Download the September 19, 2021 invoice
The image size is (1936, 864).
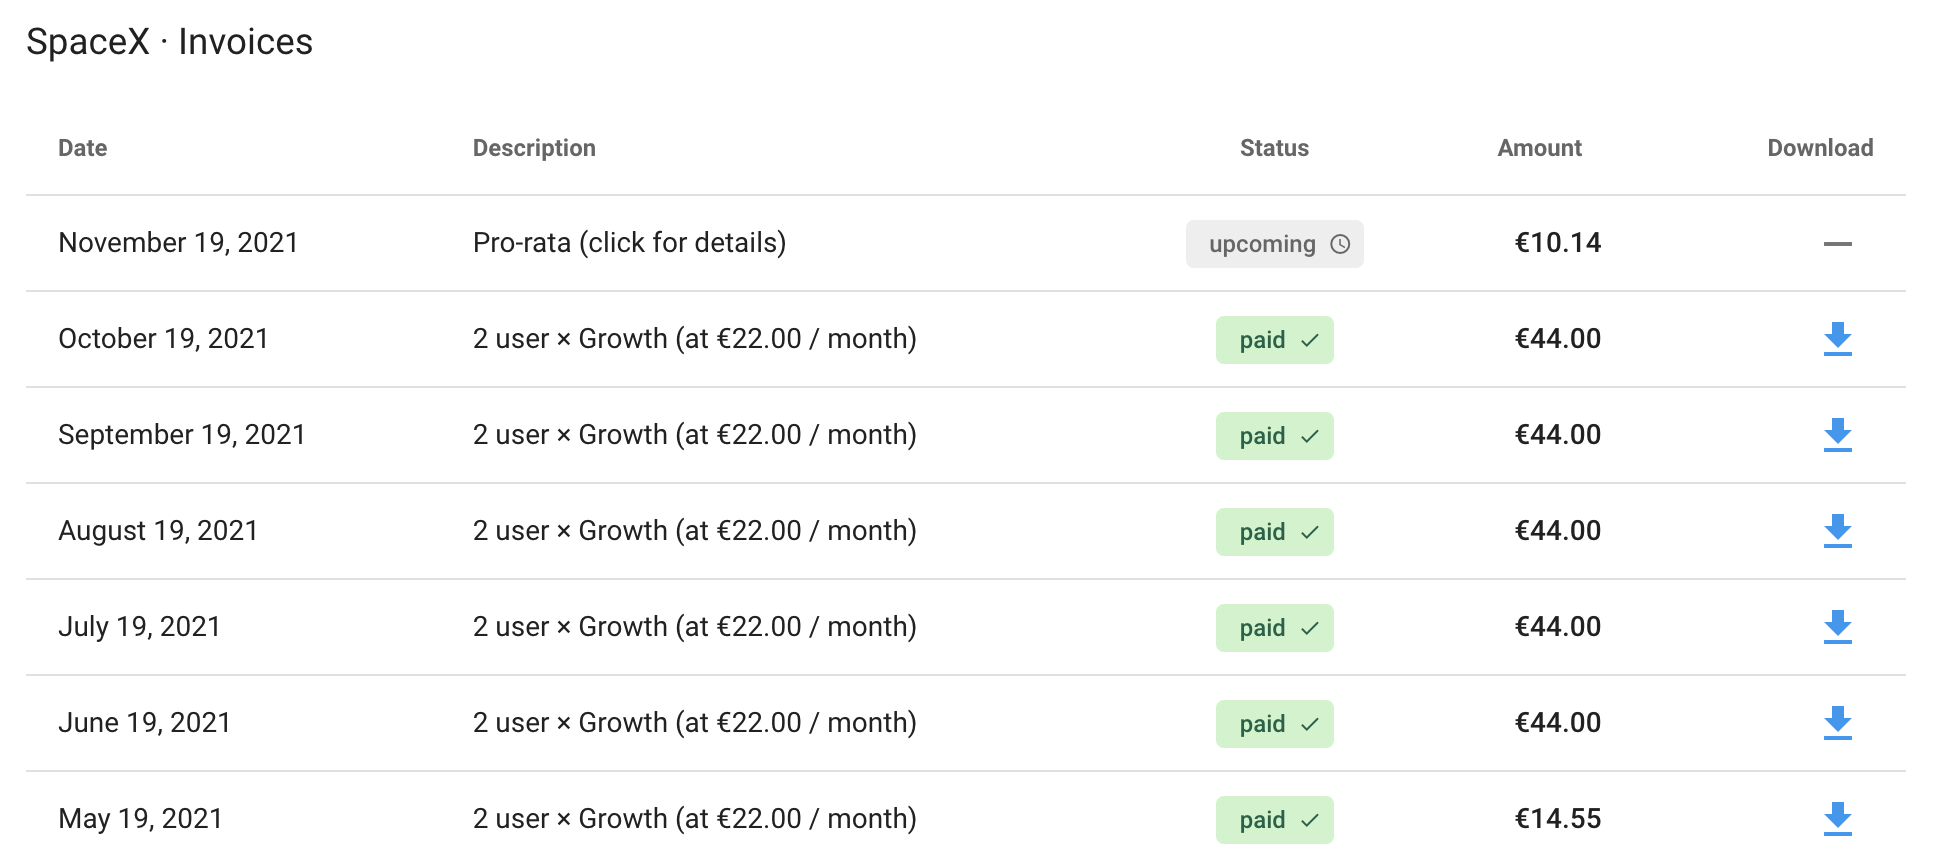(x=1837, y=435)
